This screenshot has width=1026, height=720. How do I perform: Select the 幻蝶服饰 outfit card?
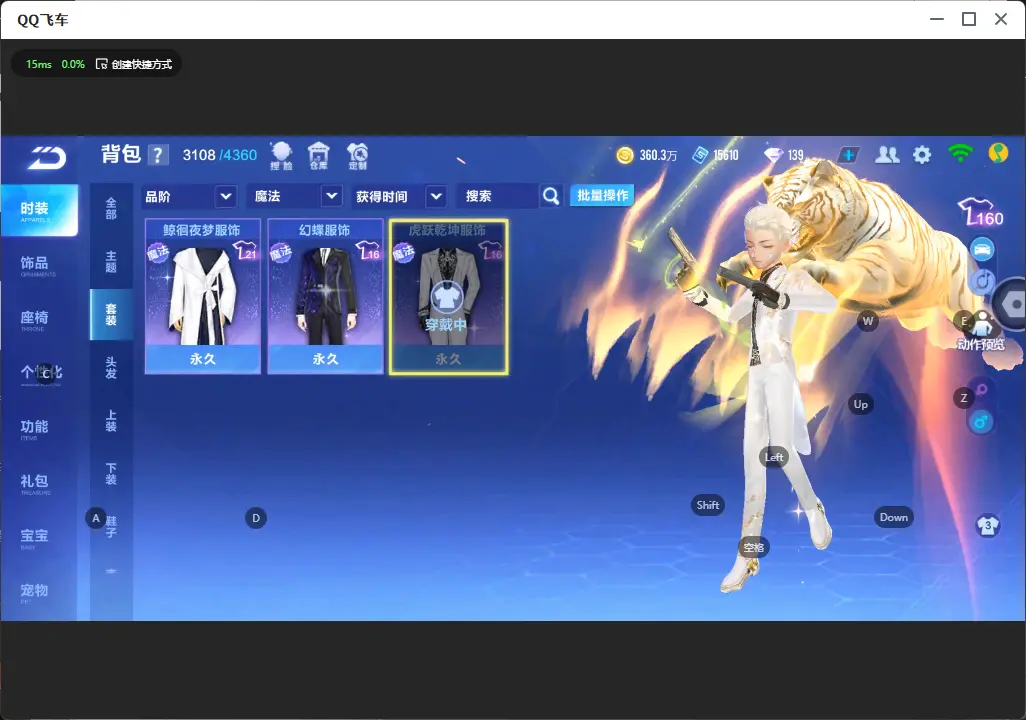click(325, 297)
